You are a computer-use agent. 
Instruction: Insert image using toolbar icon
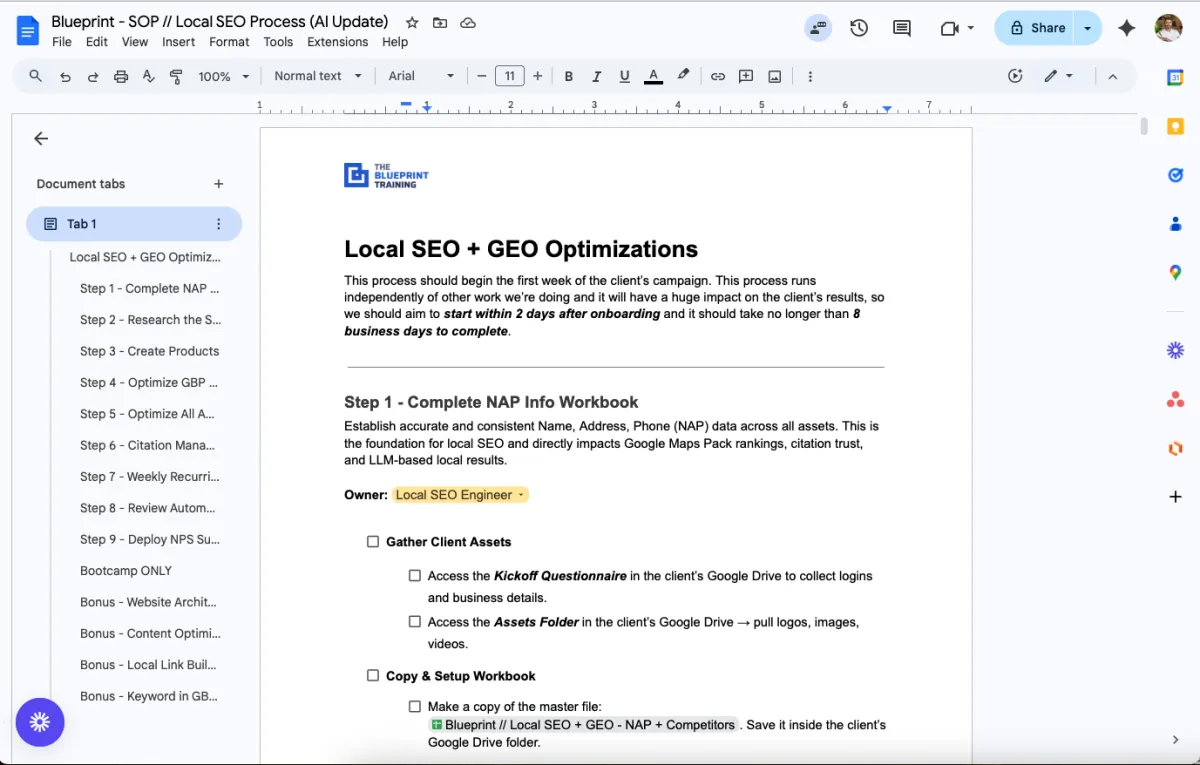pos(774,76)
